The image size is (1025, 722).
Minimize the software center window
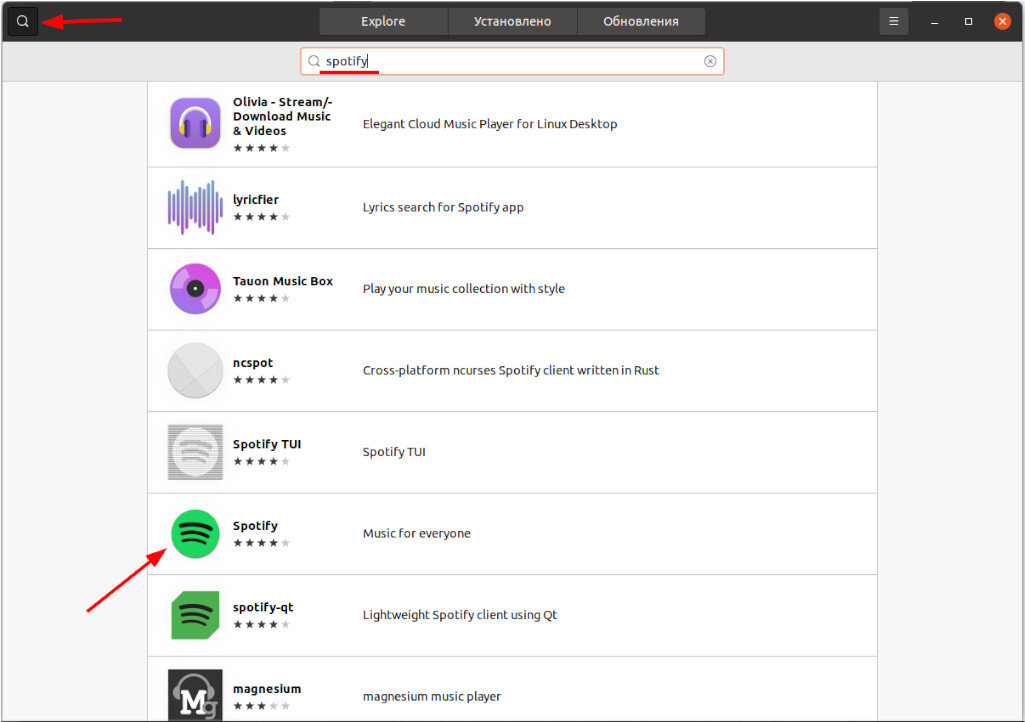coord(935,22)
